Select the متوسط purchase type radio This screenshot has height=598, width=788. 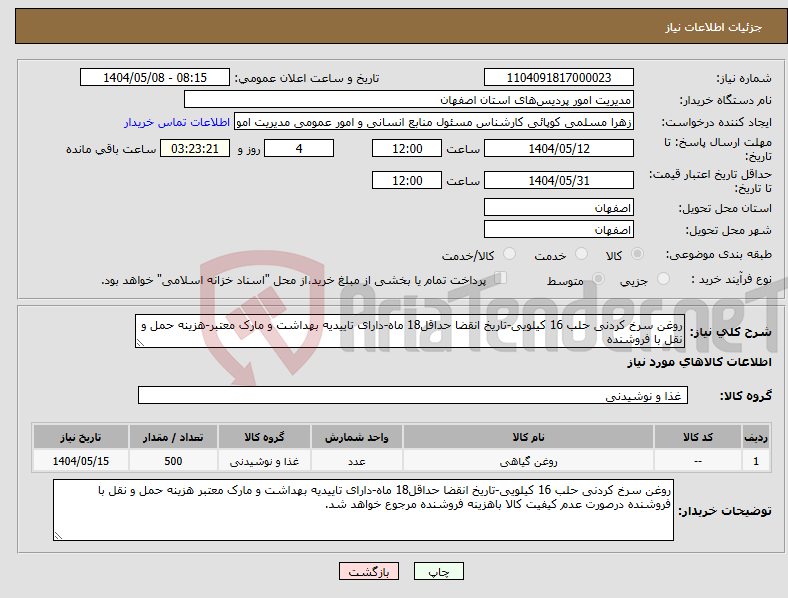pos(598,278)
